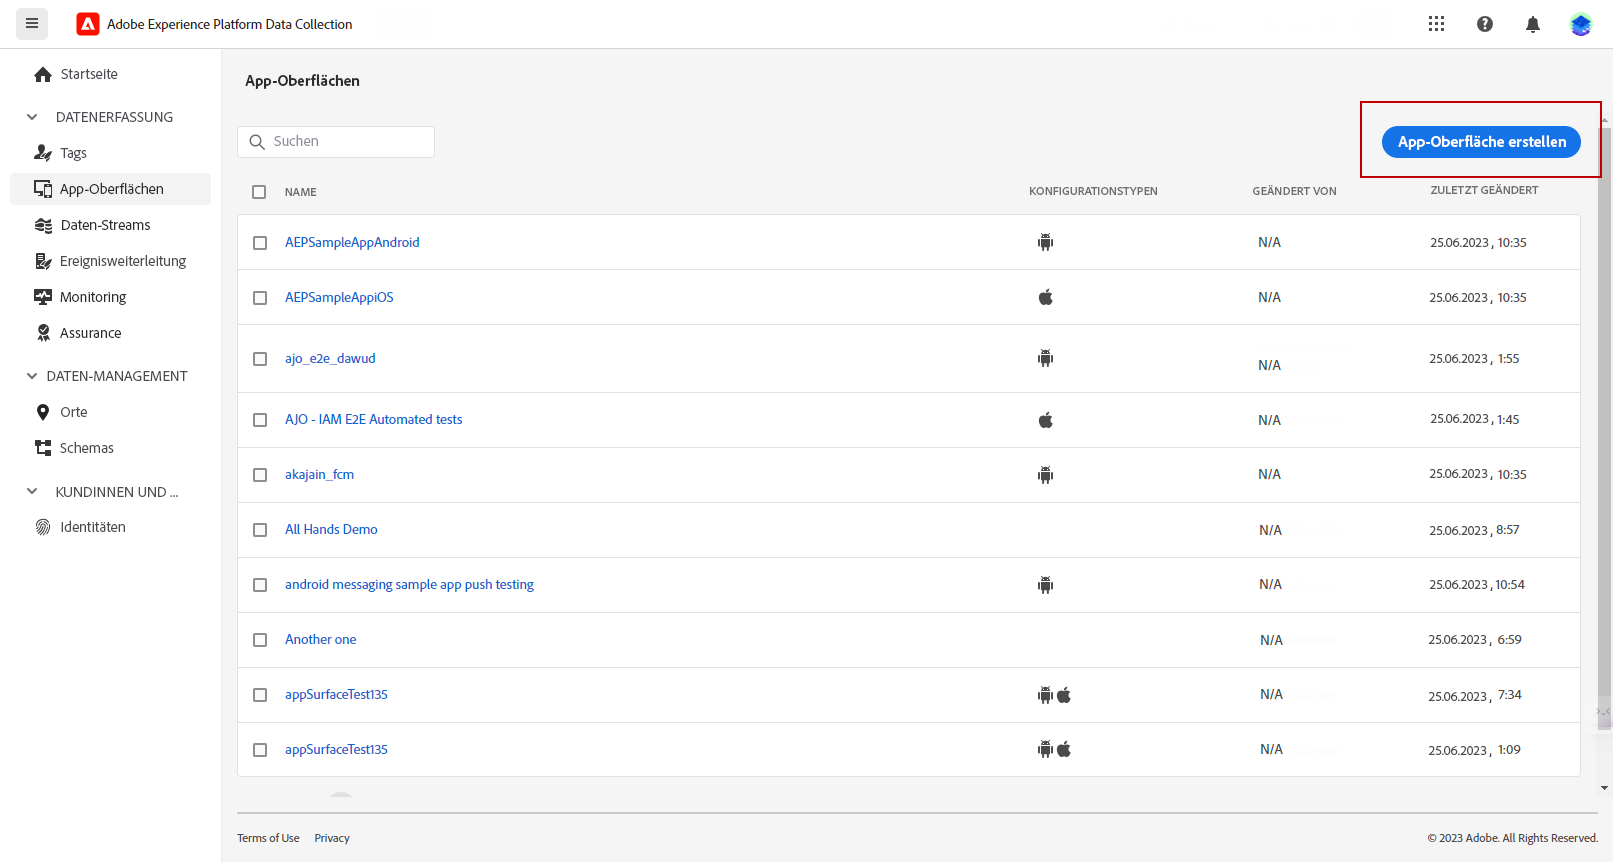Collapse the DATENERFASSUNG section
This screenshot has height=862, width=1613.
point(32,117)
